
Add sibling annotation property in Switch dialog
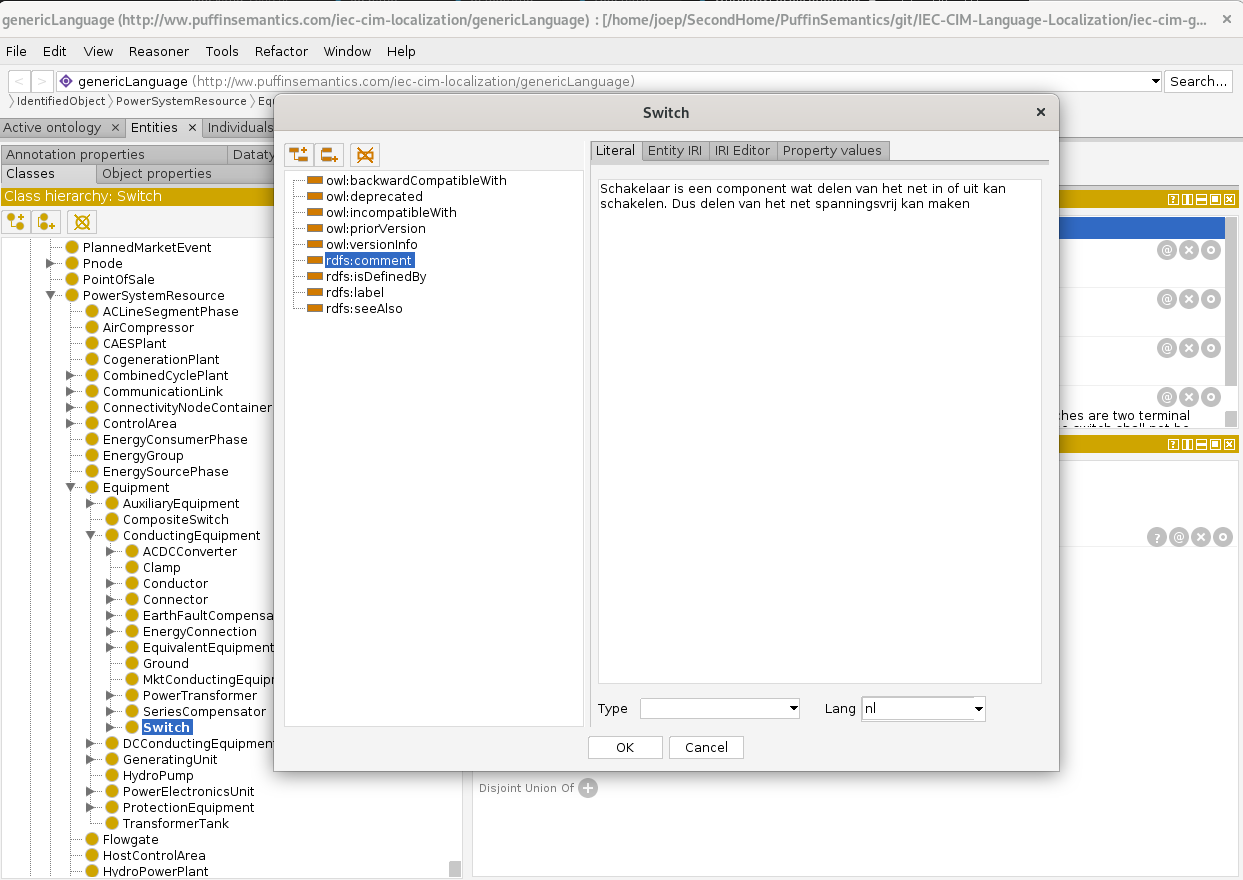330,155
